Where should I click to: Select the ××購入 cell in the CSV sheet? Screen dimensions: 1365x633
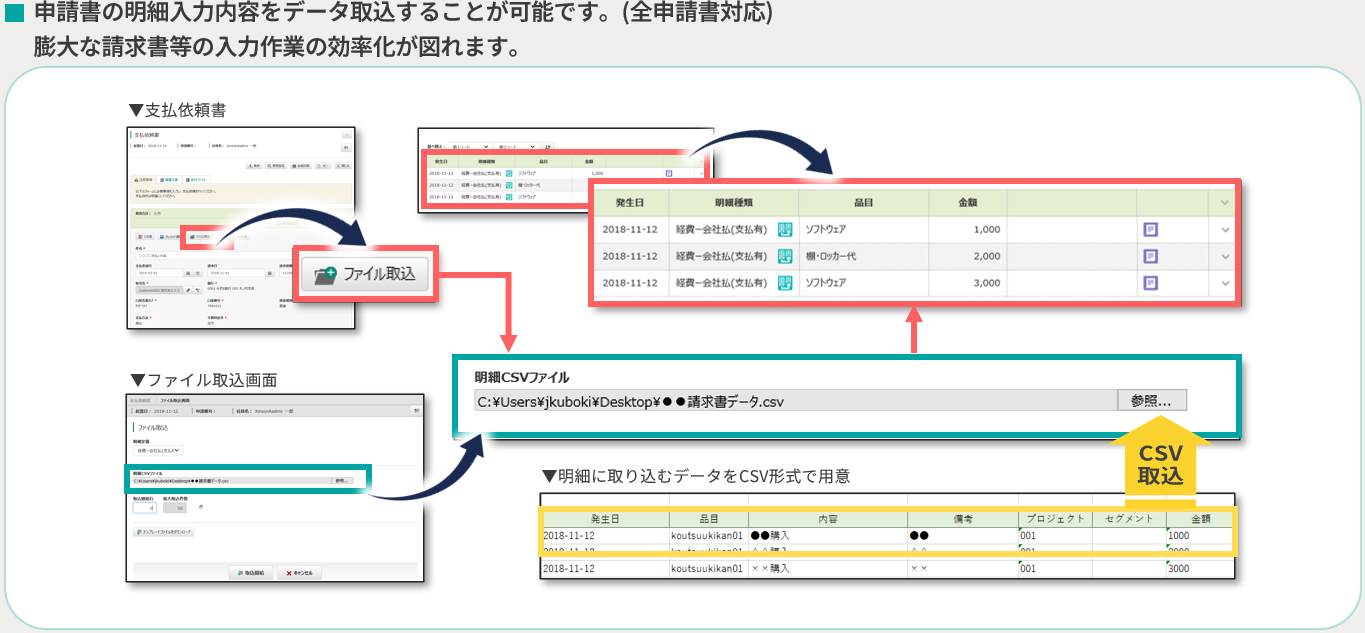pyautogui.click(x=828, y=568)
